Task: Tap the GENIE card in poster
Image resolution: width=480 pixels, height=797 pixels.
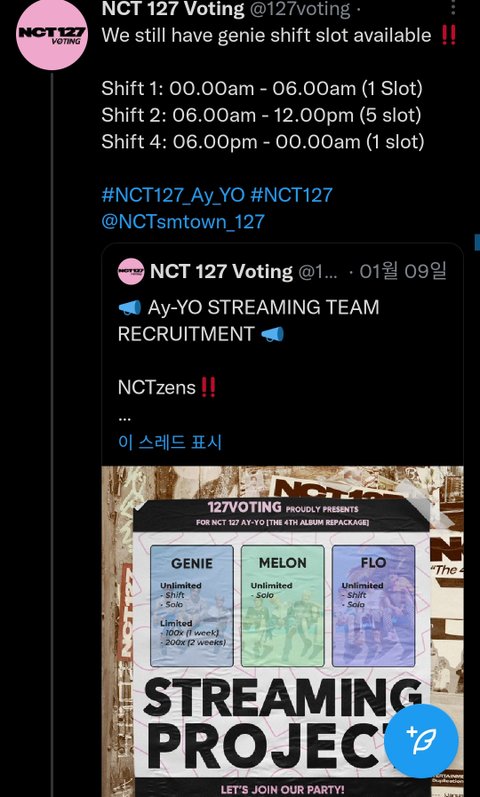Action: [192, 606]
